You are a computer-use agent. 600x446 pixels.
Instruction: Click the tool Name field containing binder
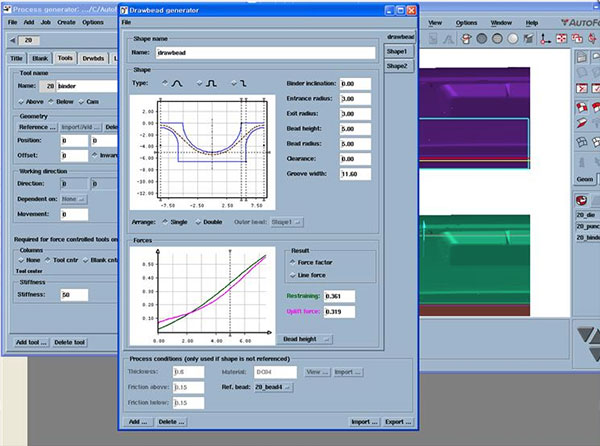[x=87, y=86]
